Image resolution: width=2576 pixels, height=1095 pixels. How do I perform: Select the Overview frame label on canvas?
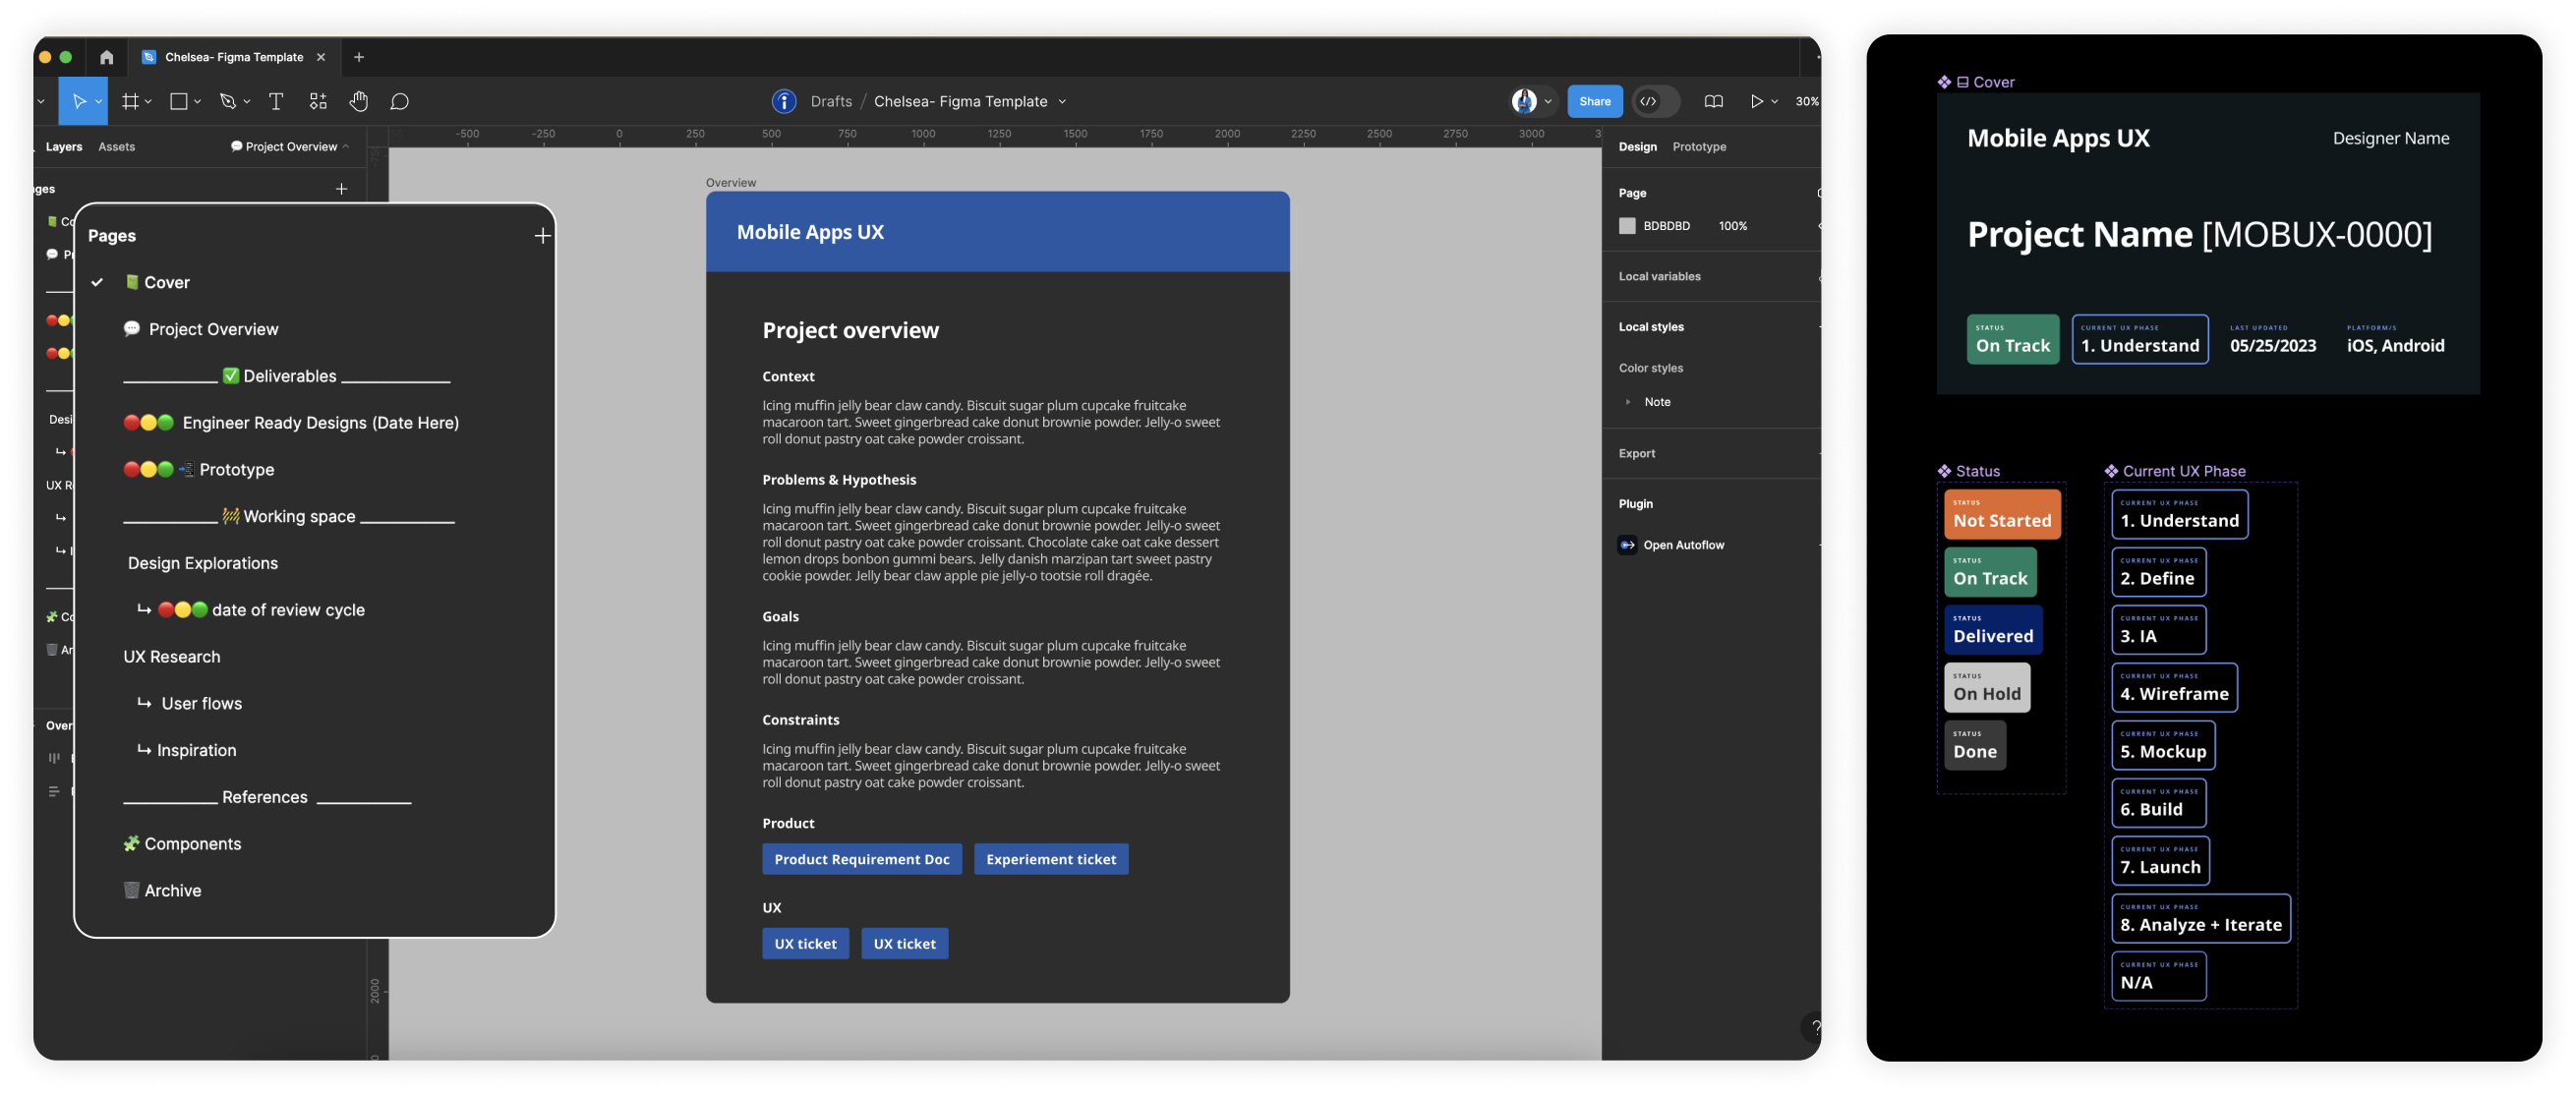[x=730, y=183]
